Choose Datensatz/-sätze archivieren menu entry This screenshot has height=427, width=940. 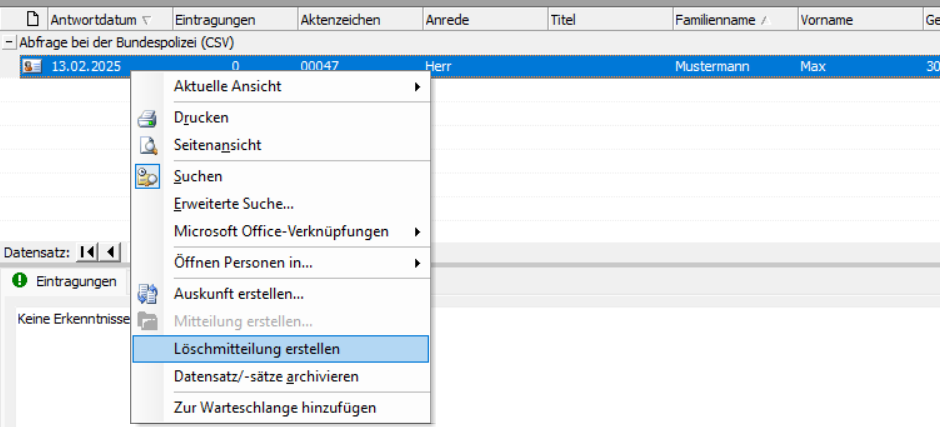tap(265, 377)
